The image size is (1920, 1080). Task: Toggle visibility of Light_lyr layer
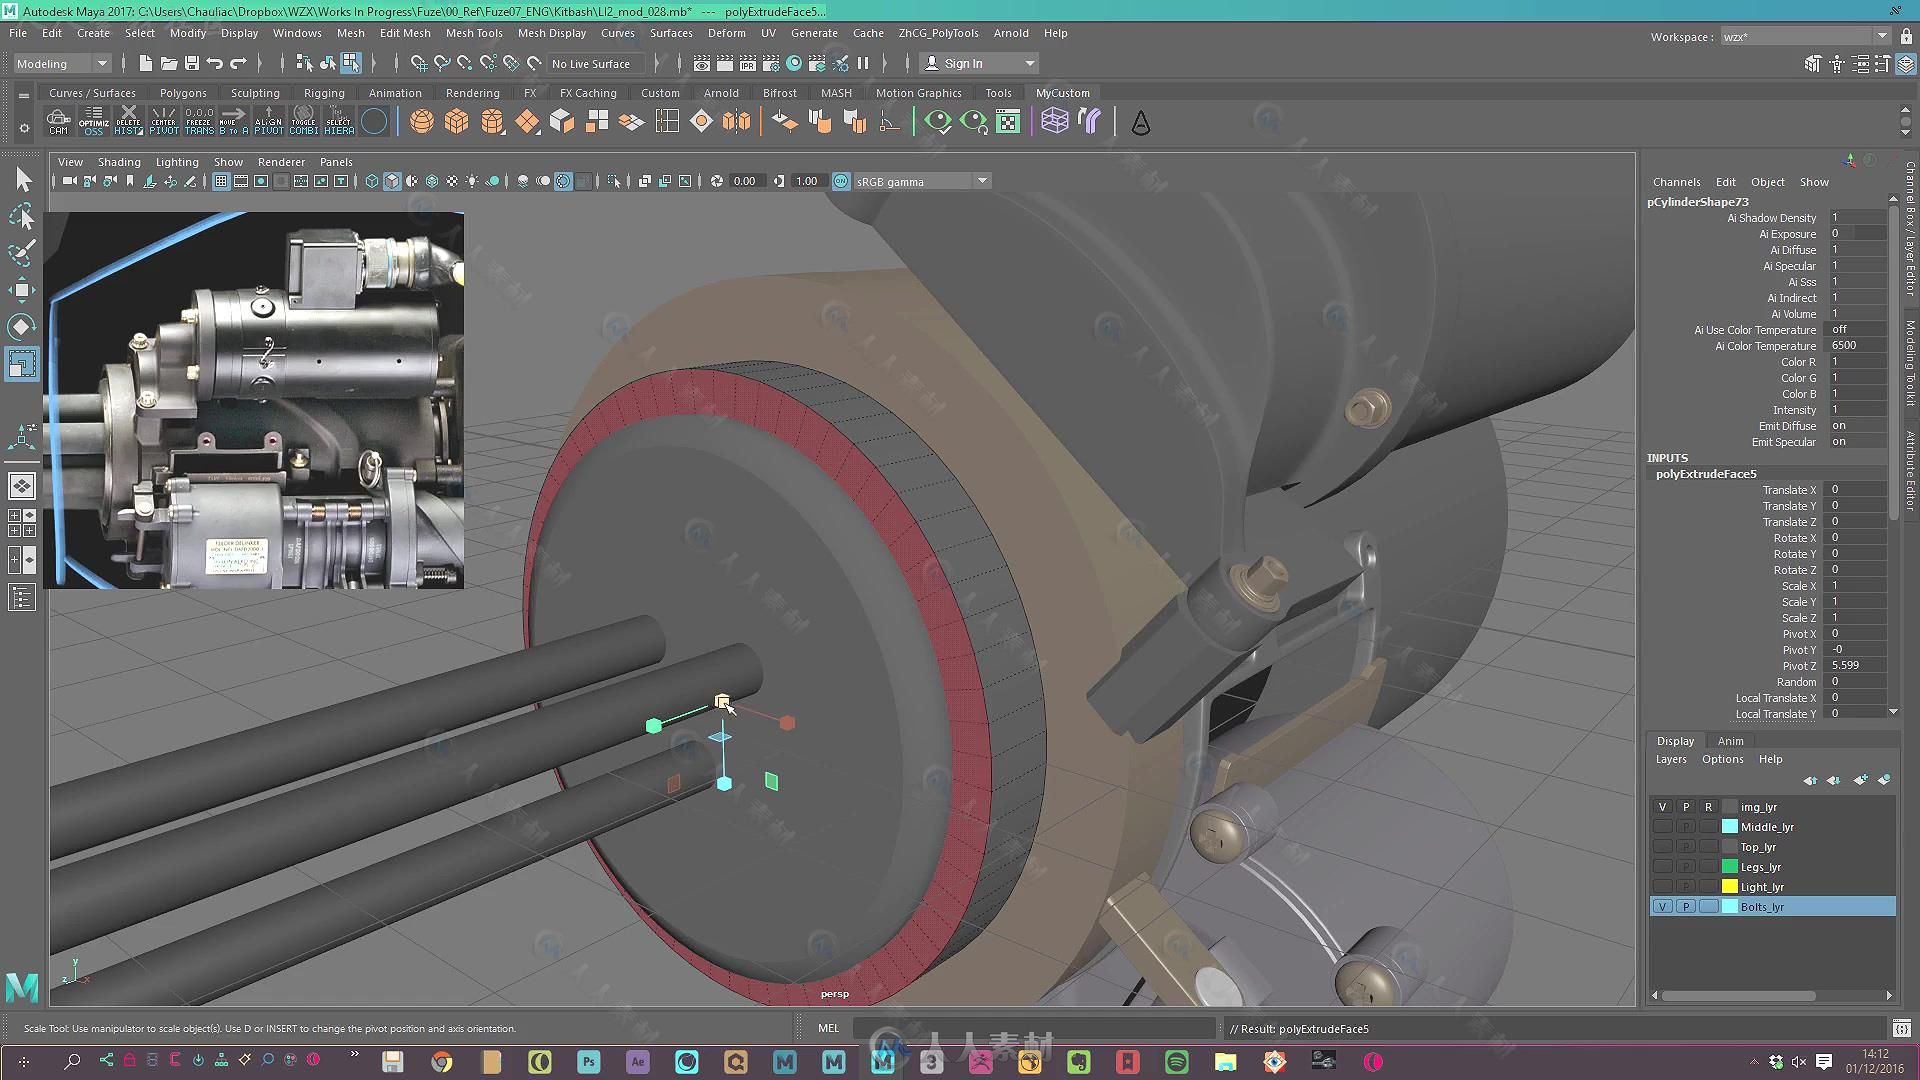pyautogui.click(x=1663, y=886)
